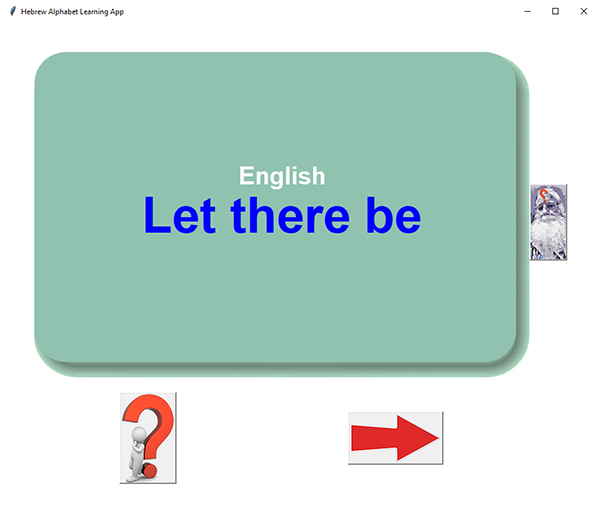Click the word "be" on the flashcard
The height and width of the screenshot is (508, 600).
tap(396, 216)
